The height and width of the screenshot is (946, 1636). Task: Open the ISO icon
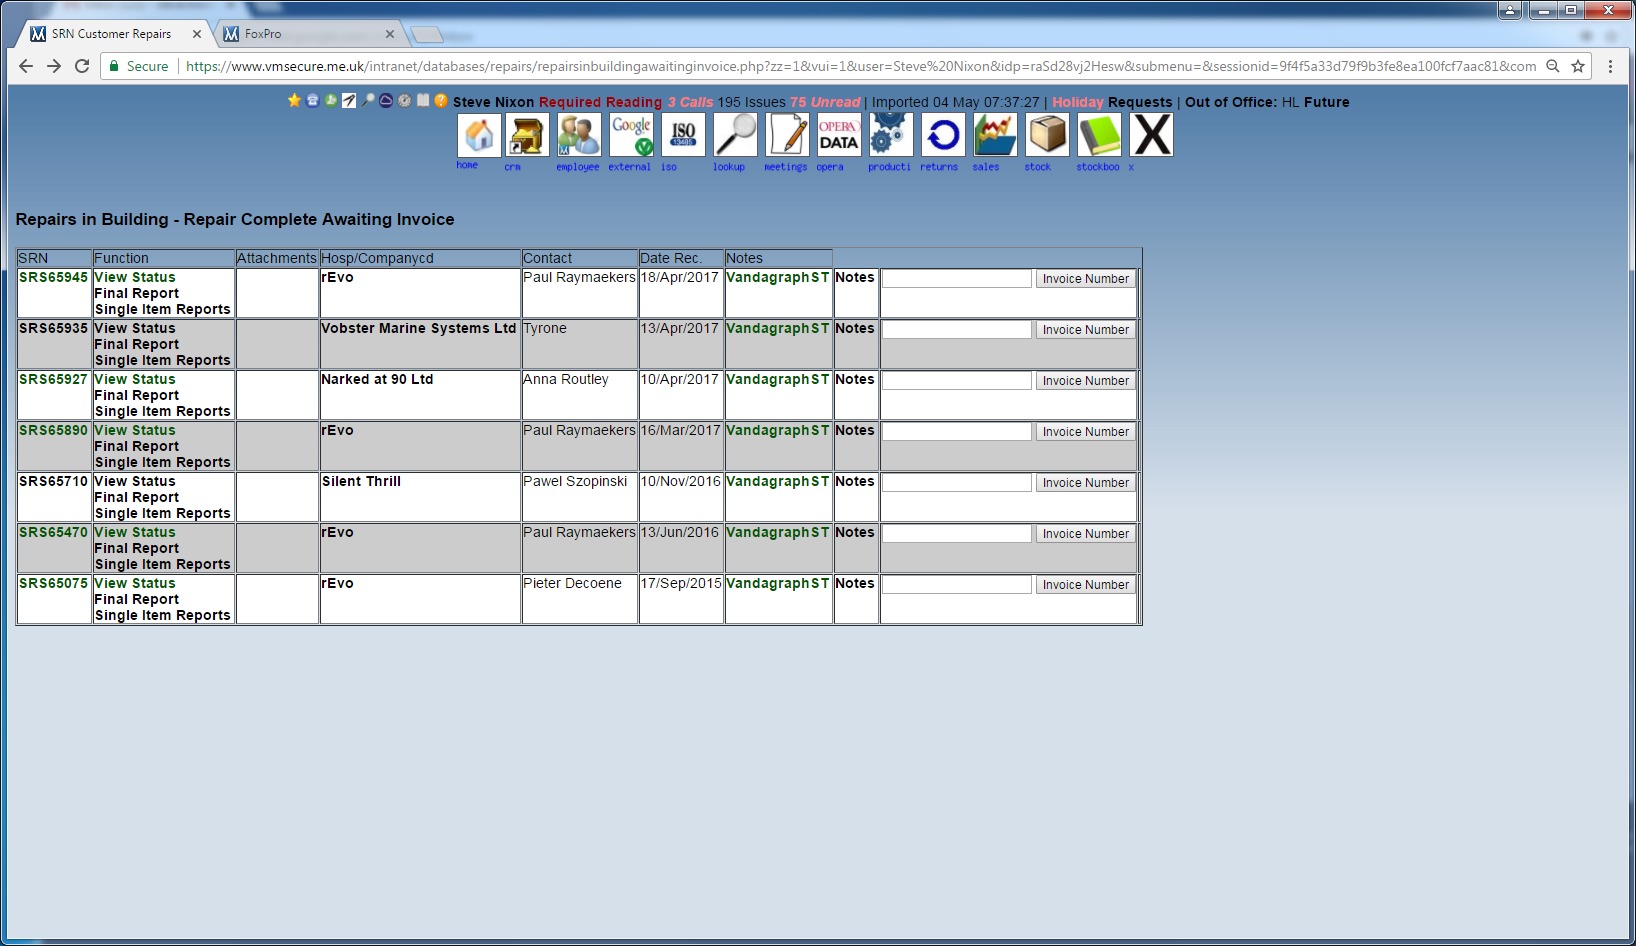pos(683,135)
